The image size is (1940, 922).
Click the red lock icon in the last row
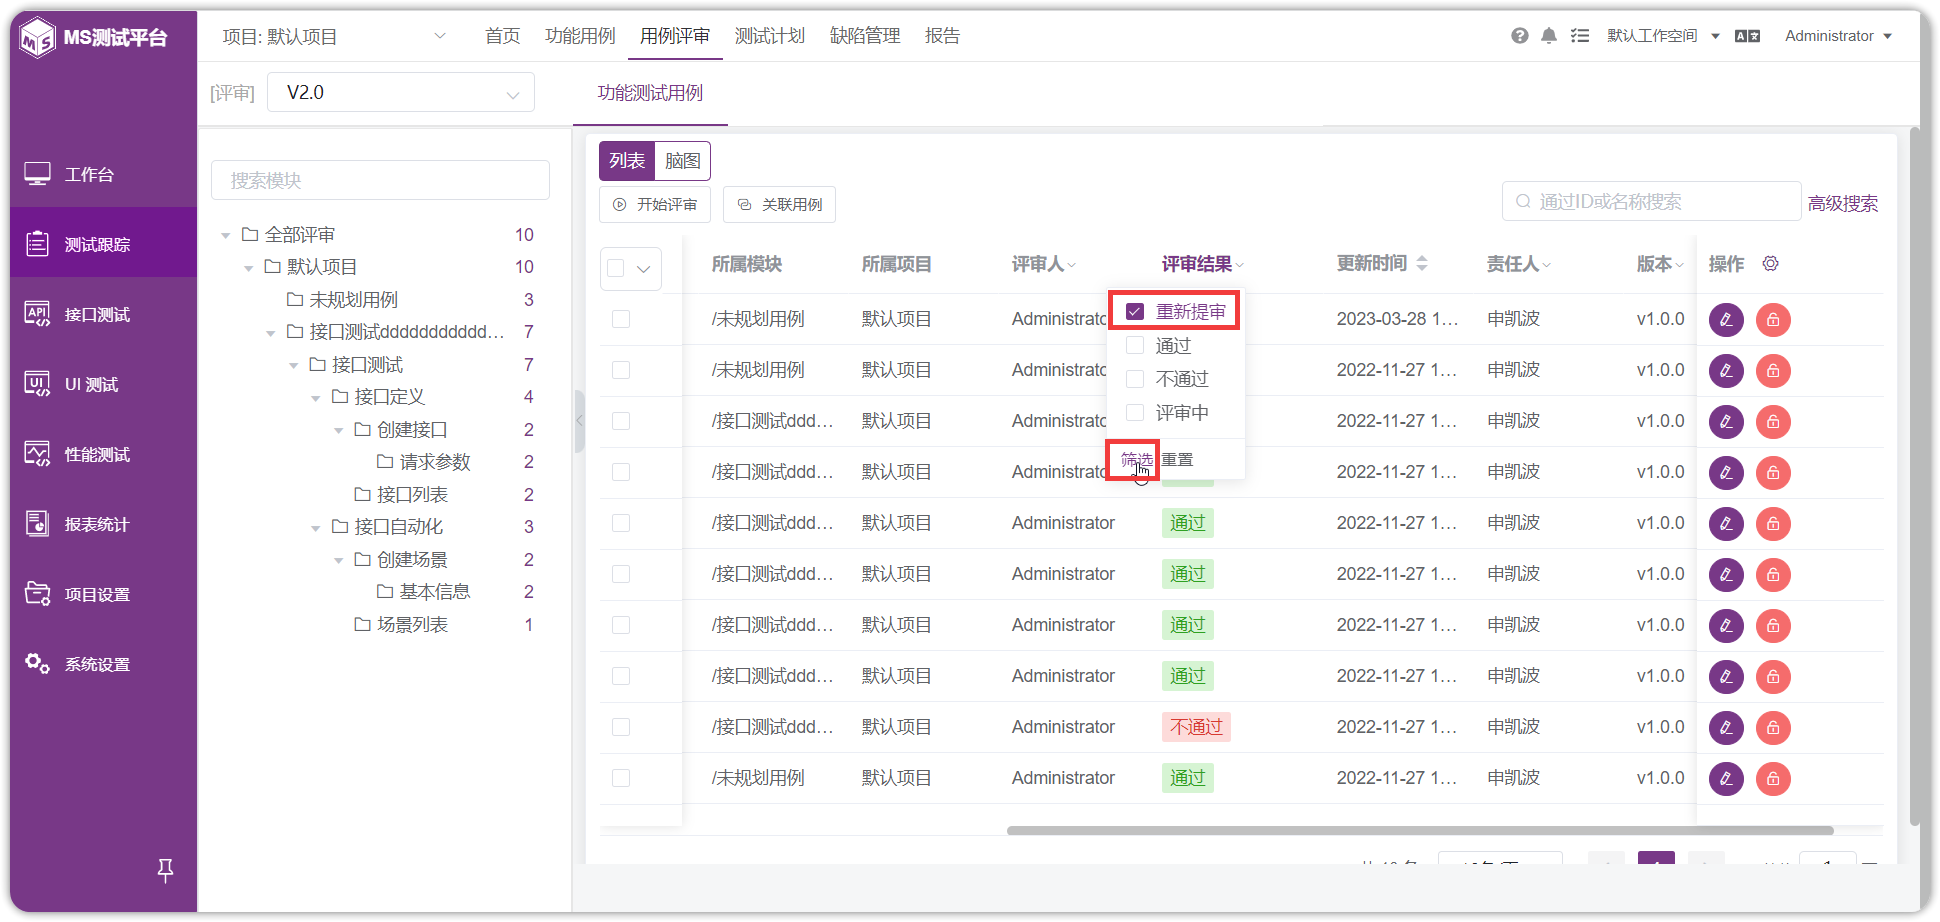[1773, 779]
